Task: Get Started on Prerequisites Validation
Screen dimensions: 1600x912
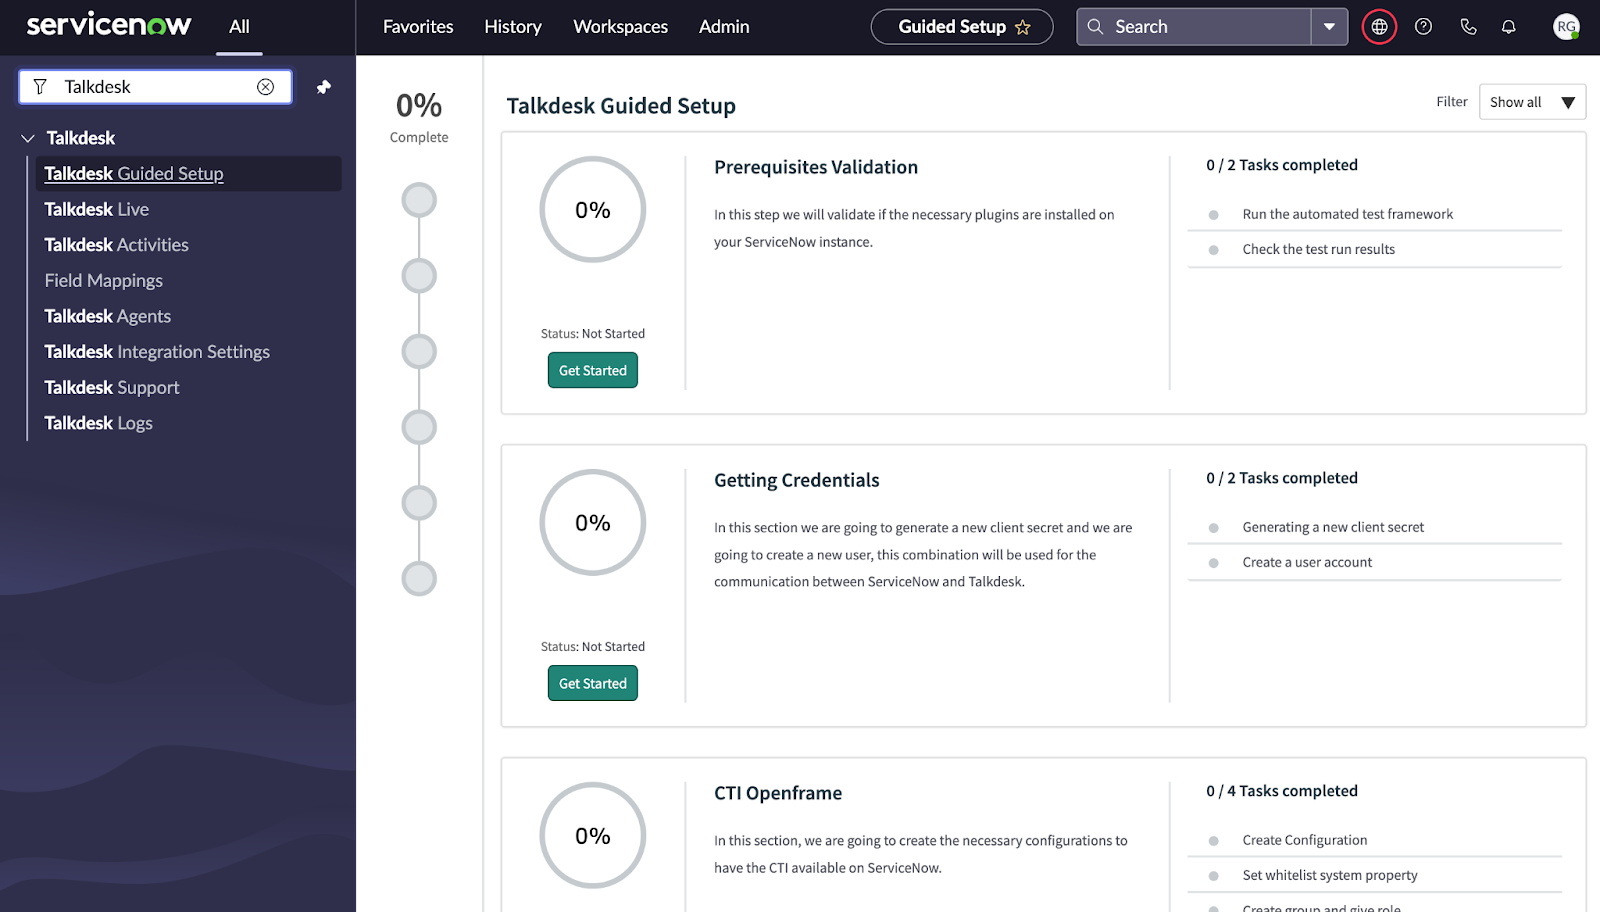Action: point(592,370)
